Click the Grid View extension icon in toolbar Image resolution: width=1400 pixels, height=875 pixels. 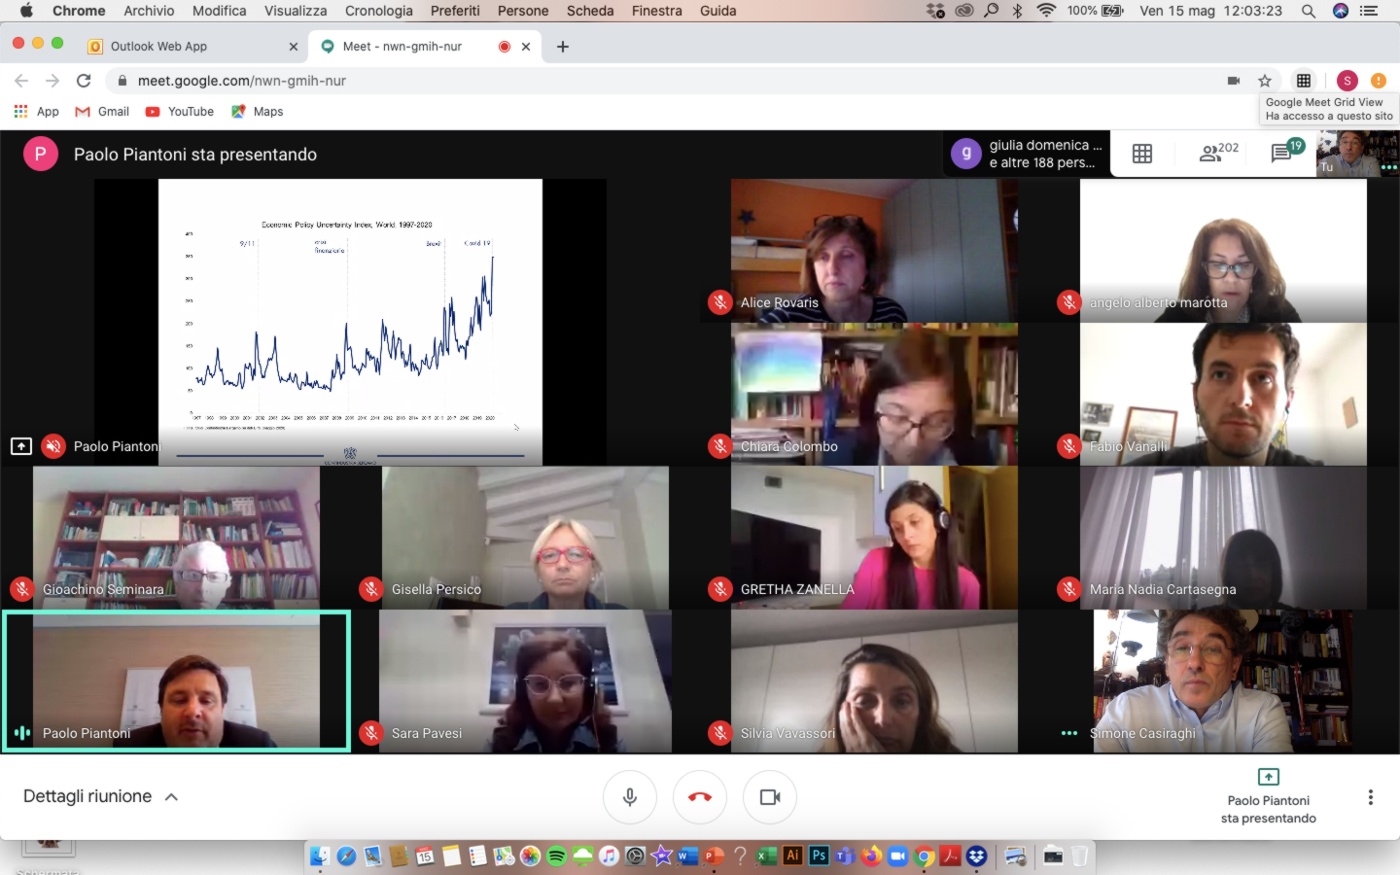point(1303,81)
